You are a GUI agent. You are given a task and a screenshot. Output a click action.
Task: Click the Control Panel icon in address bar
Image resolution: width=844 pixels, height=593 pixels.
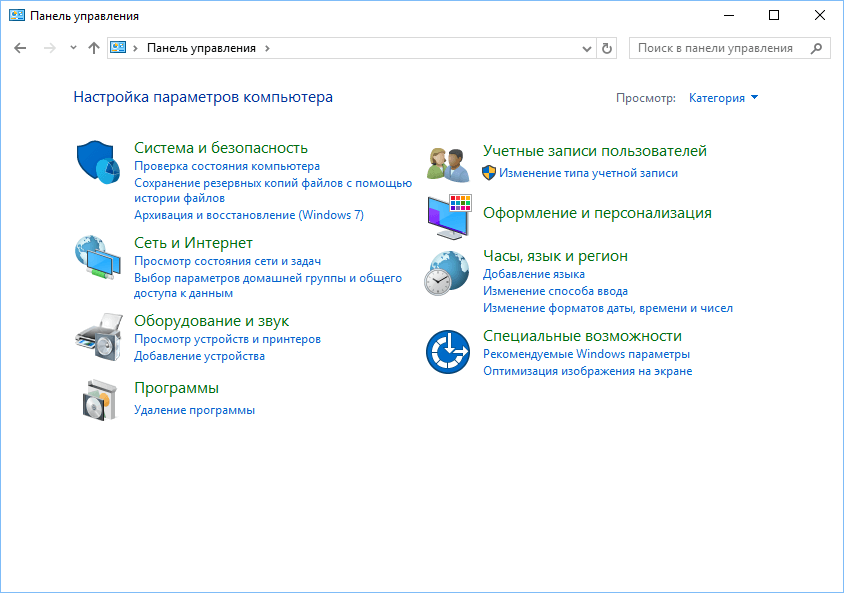point(120,47)
